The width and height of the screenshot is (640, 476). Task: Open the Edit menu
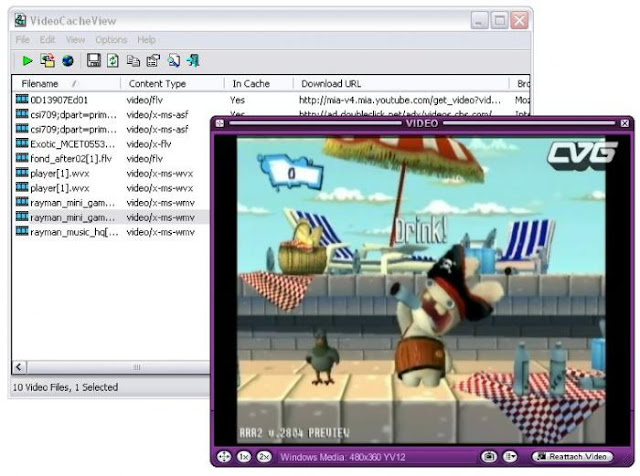47,40
